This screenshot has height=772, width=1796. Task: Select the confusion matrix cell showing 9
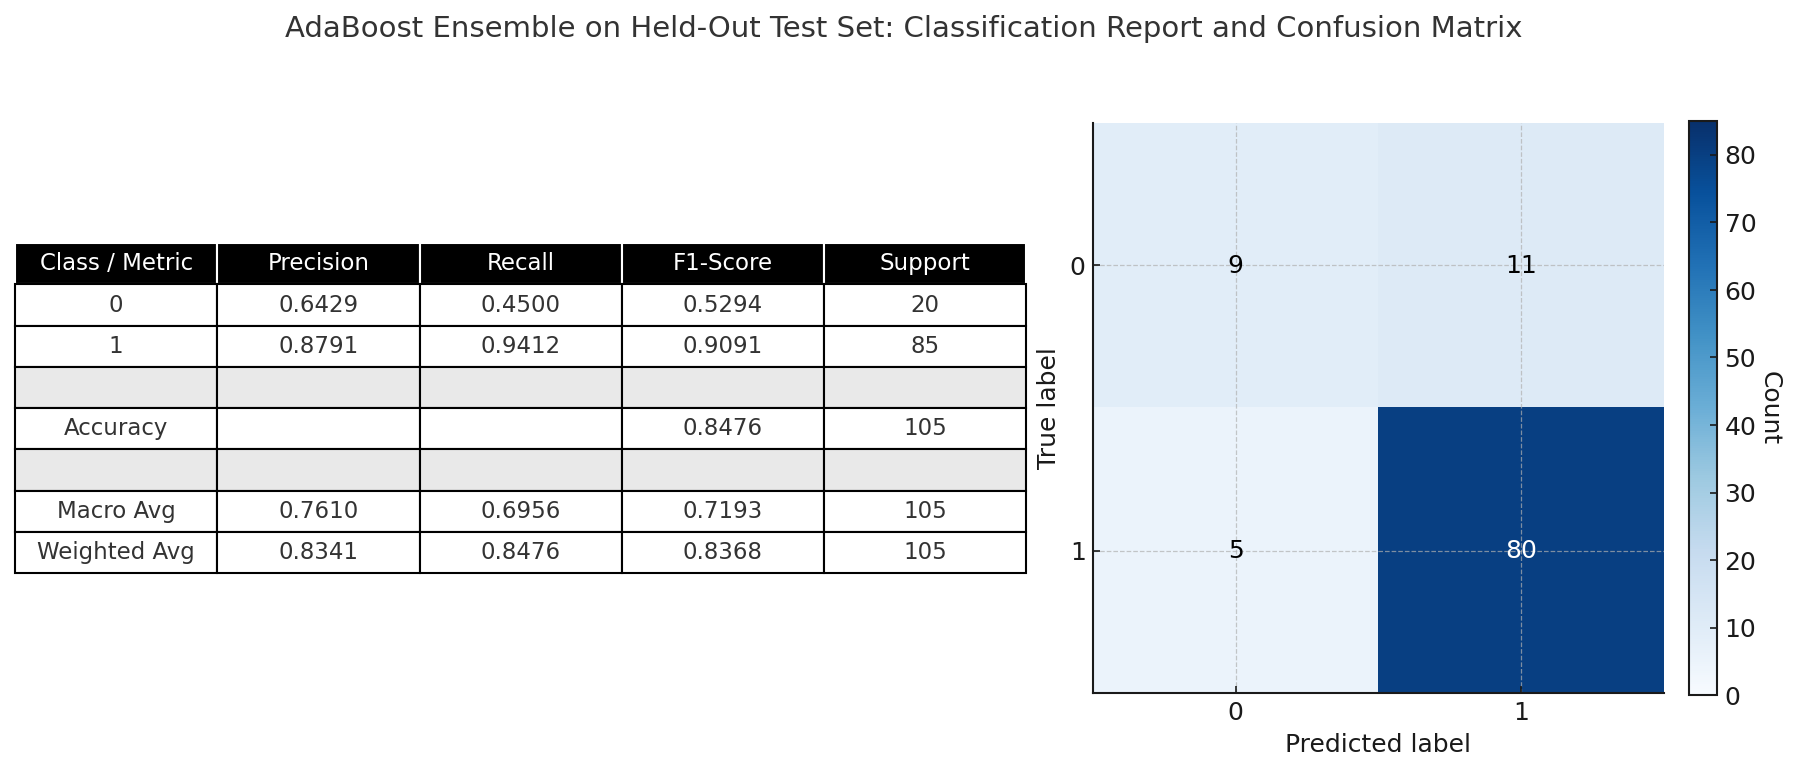[x=1236, y=266]
